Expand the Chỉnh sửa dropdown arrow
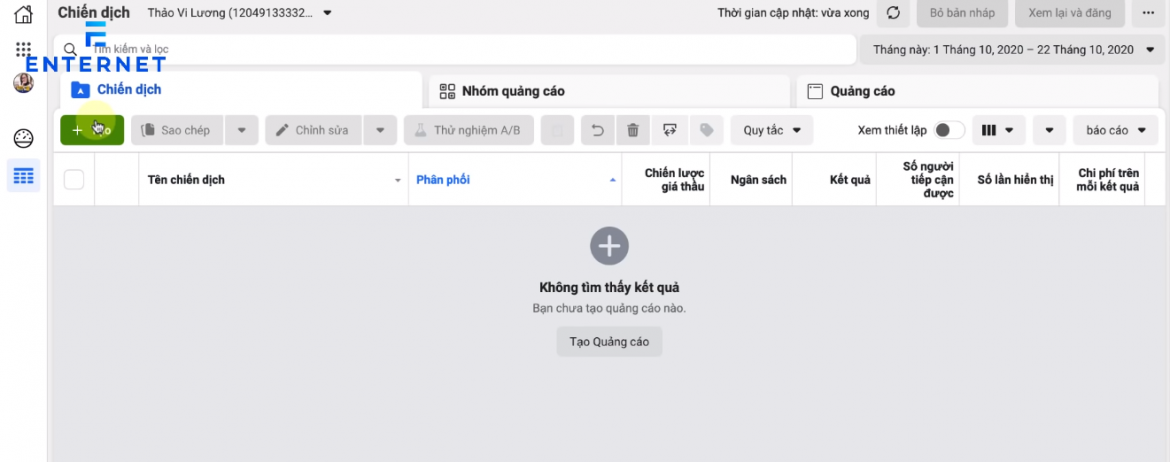Viewport: 1170px width, 462px height. pyautogui.click(x=381, y=130)
